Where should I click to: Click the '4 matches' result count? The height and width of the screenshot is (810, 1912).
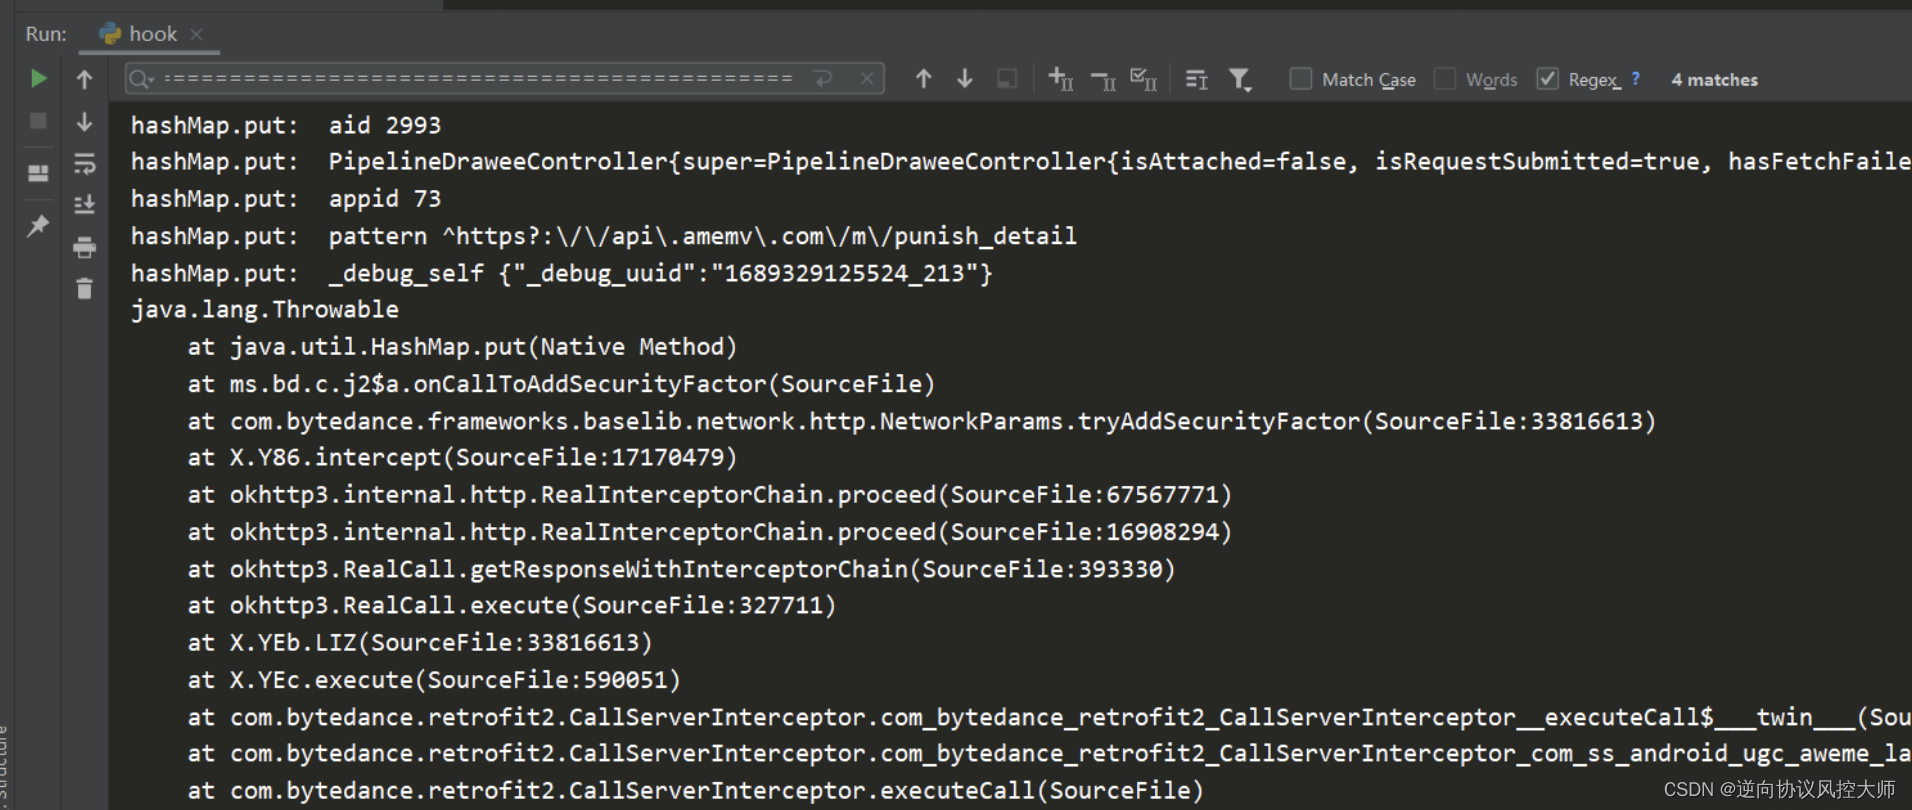(x=1714, y=80)
